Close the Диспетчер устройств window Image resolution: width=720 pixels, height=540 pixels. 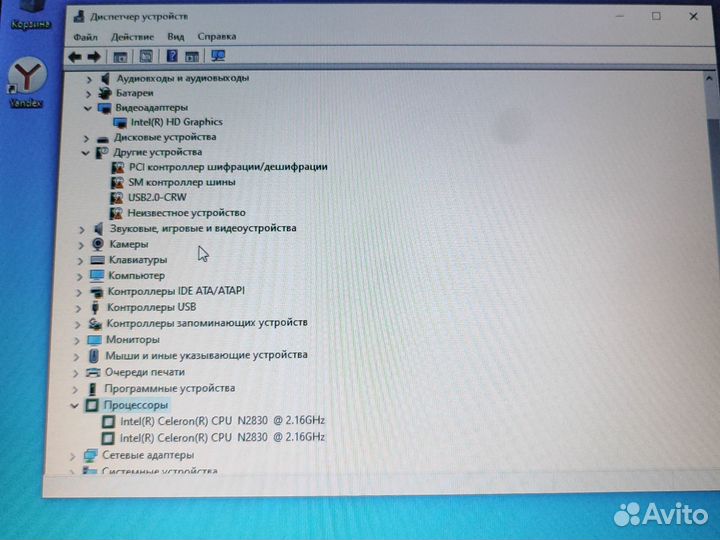[x=693, y=17]
